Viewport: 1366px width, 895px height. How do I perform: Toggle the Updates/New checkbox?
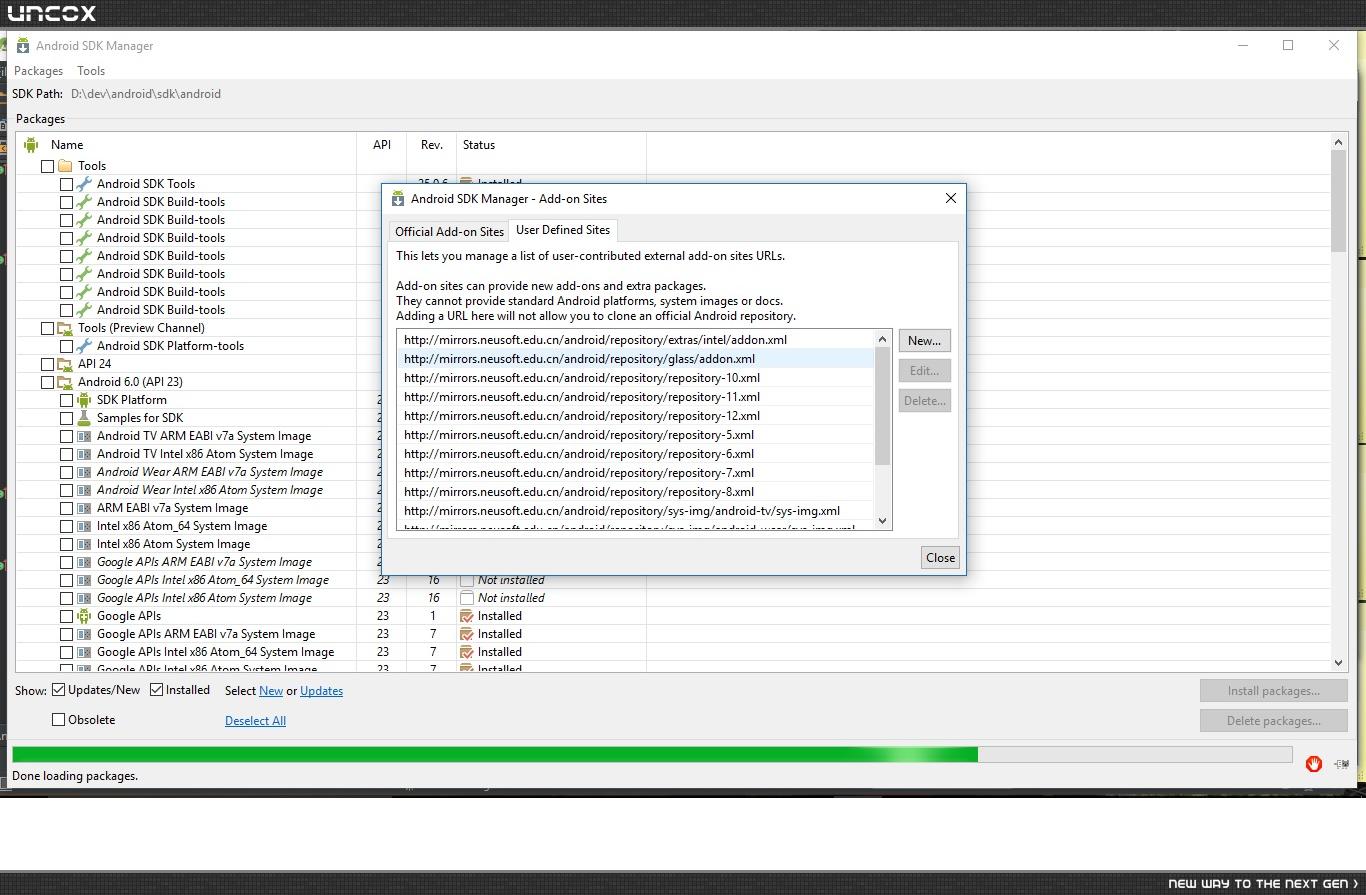(59, 690)
